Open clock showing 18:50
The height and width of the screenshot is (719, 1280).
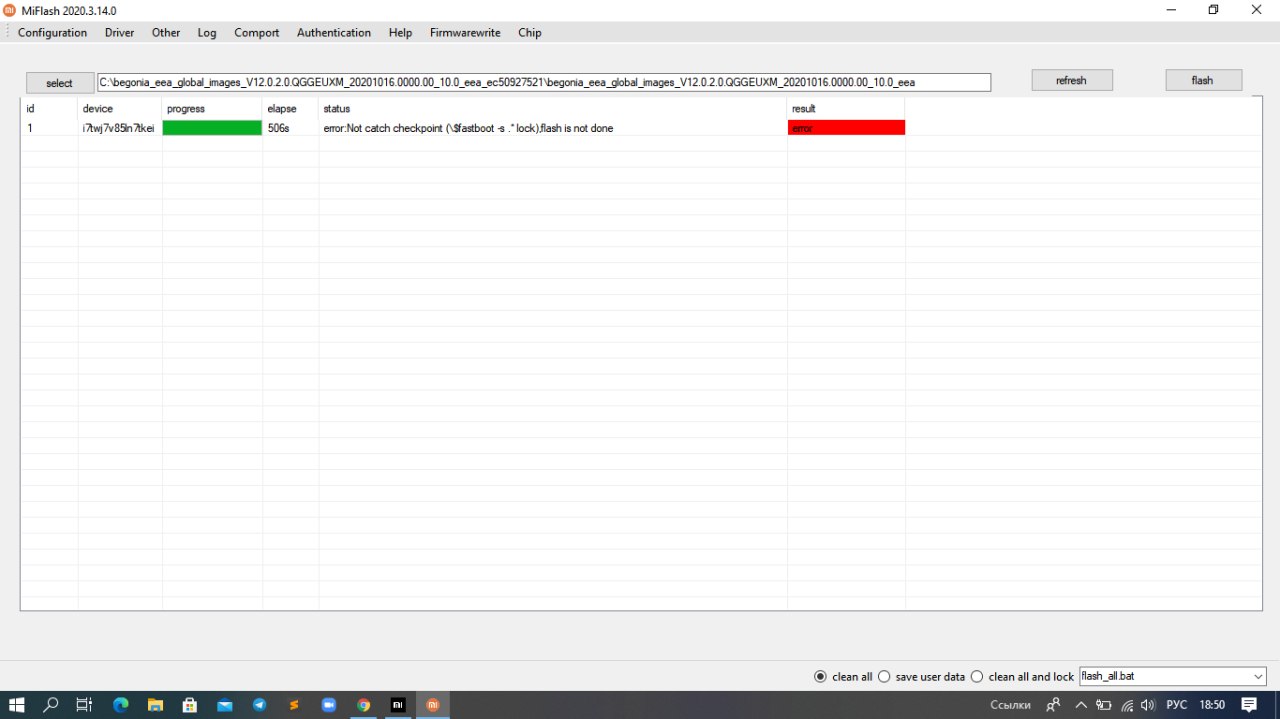(1212, 704)
